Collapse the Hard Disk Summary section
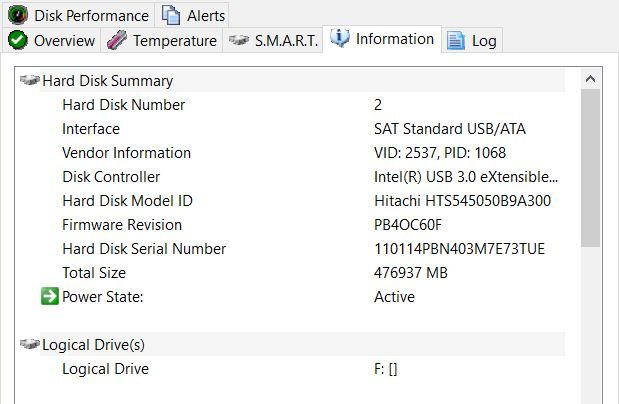Image resolution: width=619 pixels, height=404 pixels. click(30, 81)
